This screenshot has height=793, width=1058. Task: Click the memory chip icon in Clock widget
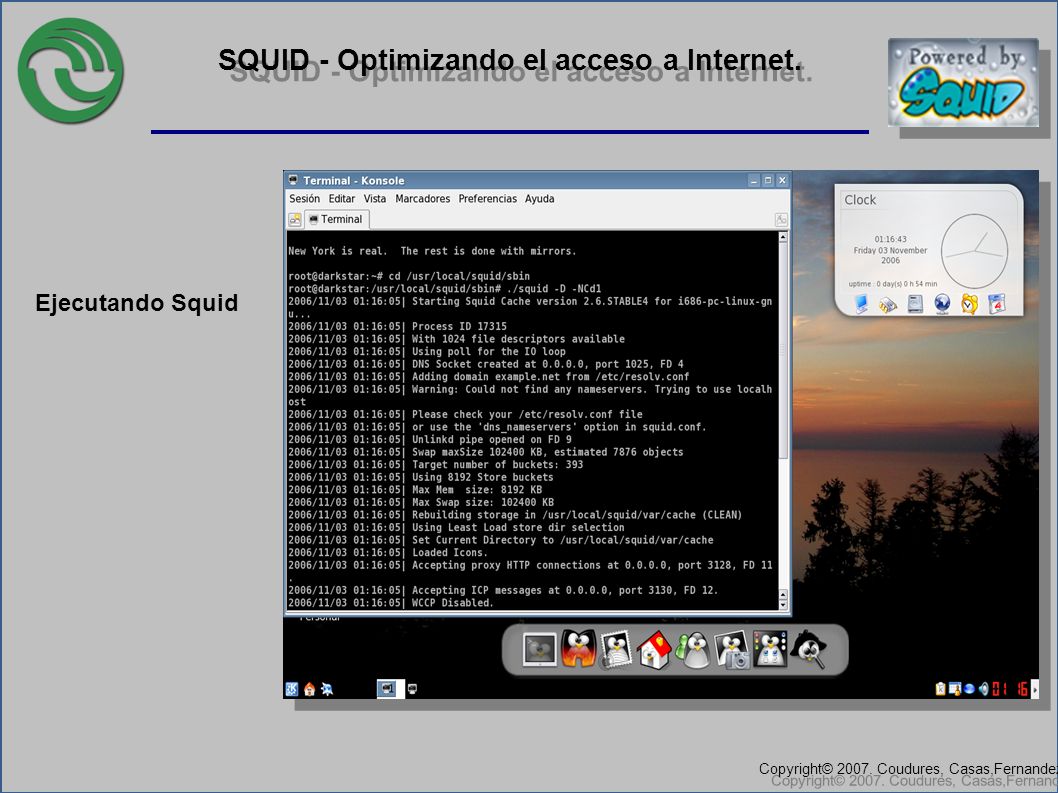887,305
